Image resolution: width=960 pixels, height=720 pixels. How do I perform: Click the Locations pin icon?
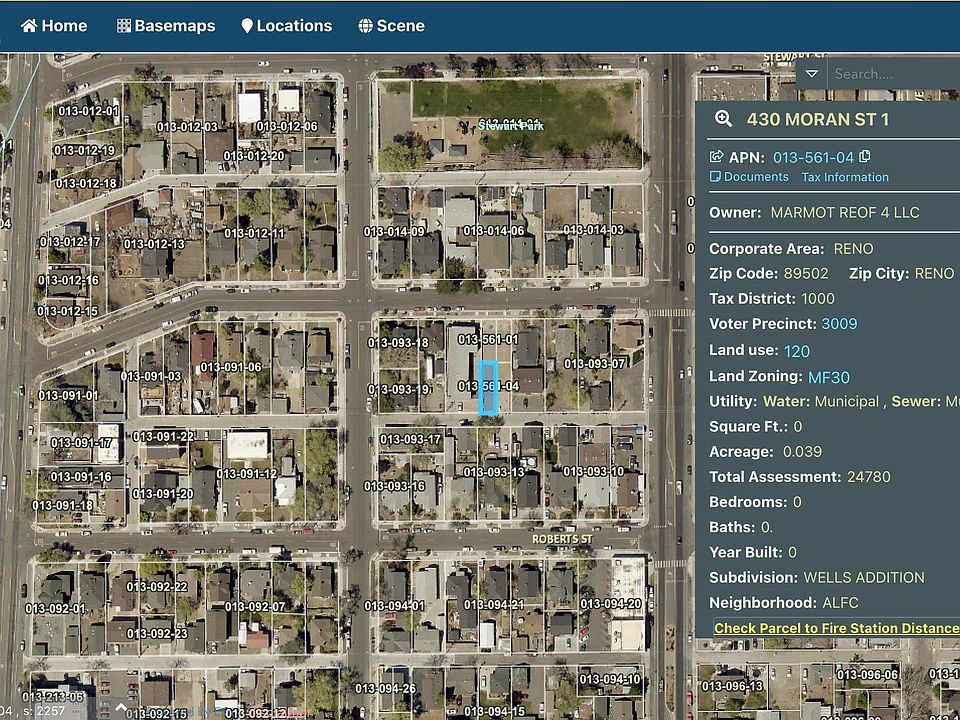coord(247,26)
